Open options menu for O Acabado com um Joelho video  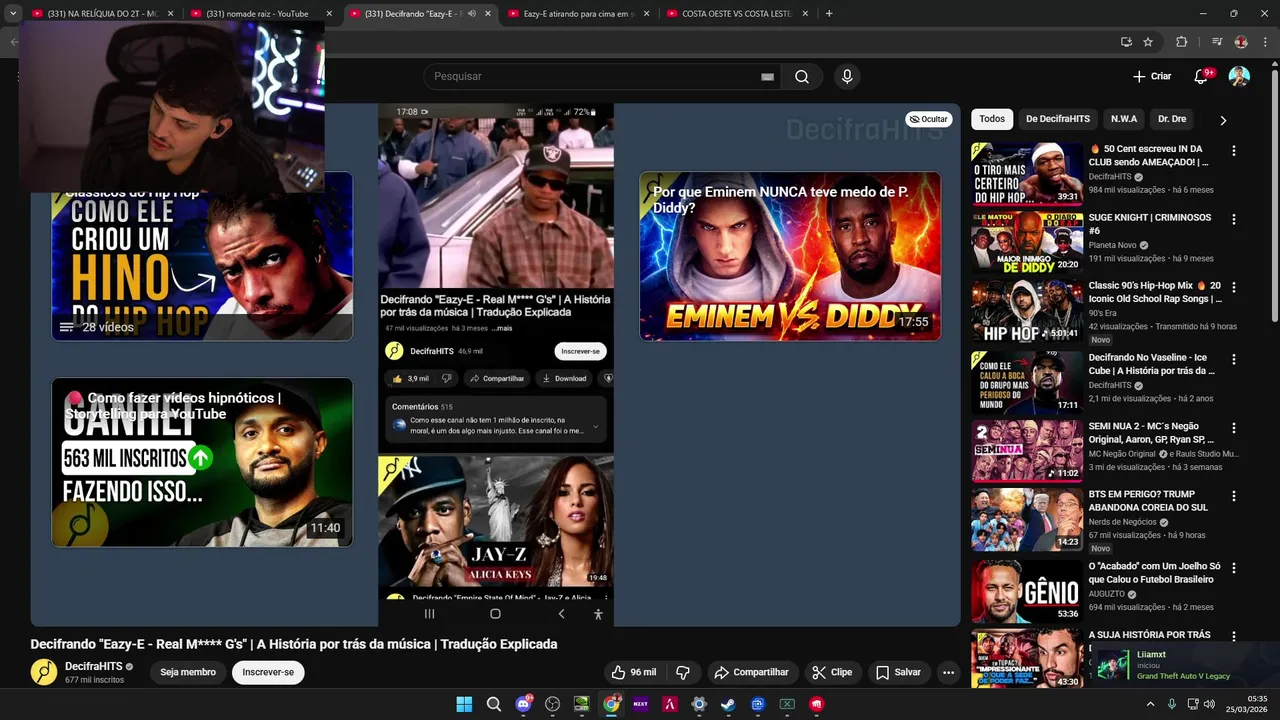(1234, 568)
